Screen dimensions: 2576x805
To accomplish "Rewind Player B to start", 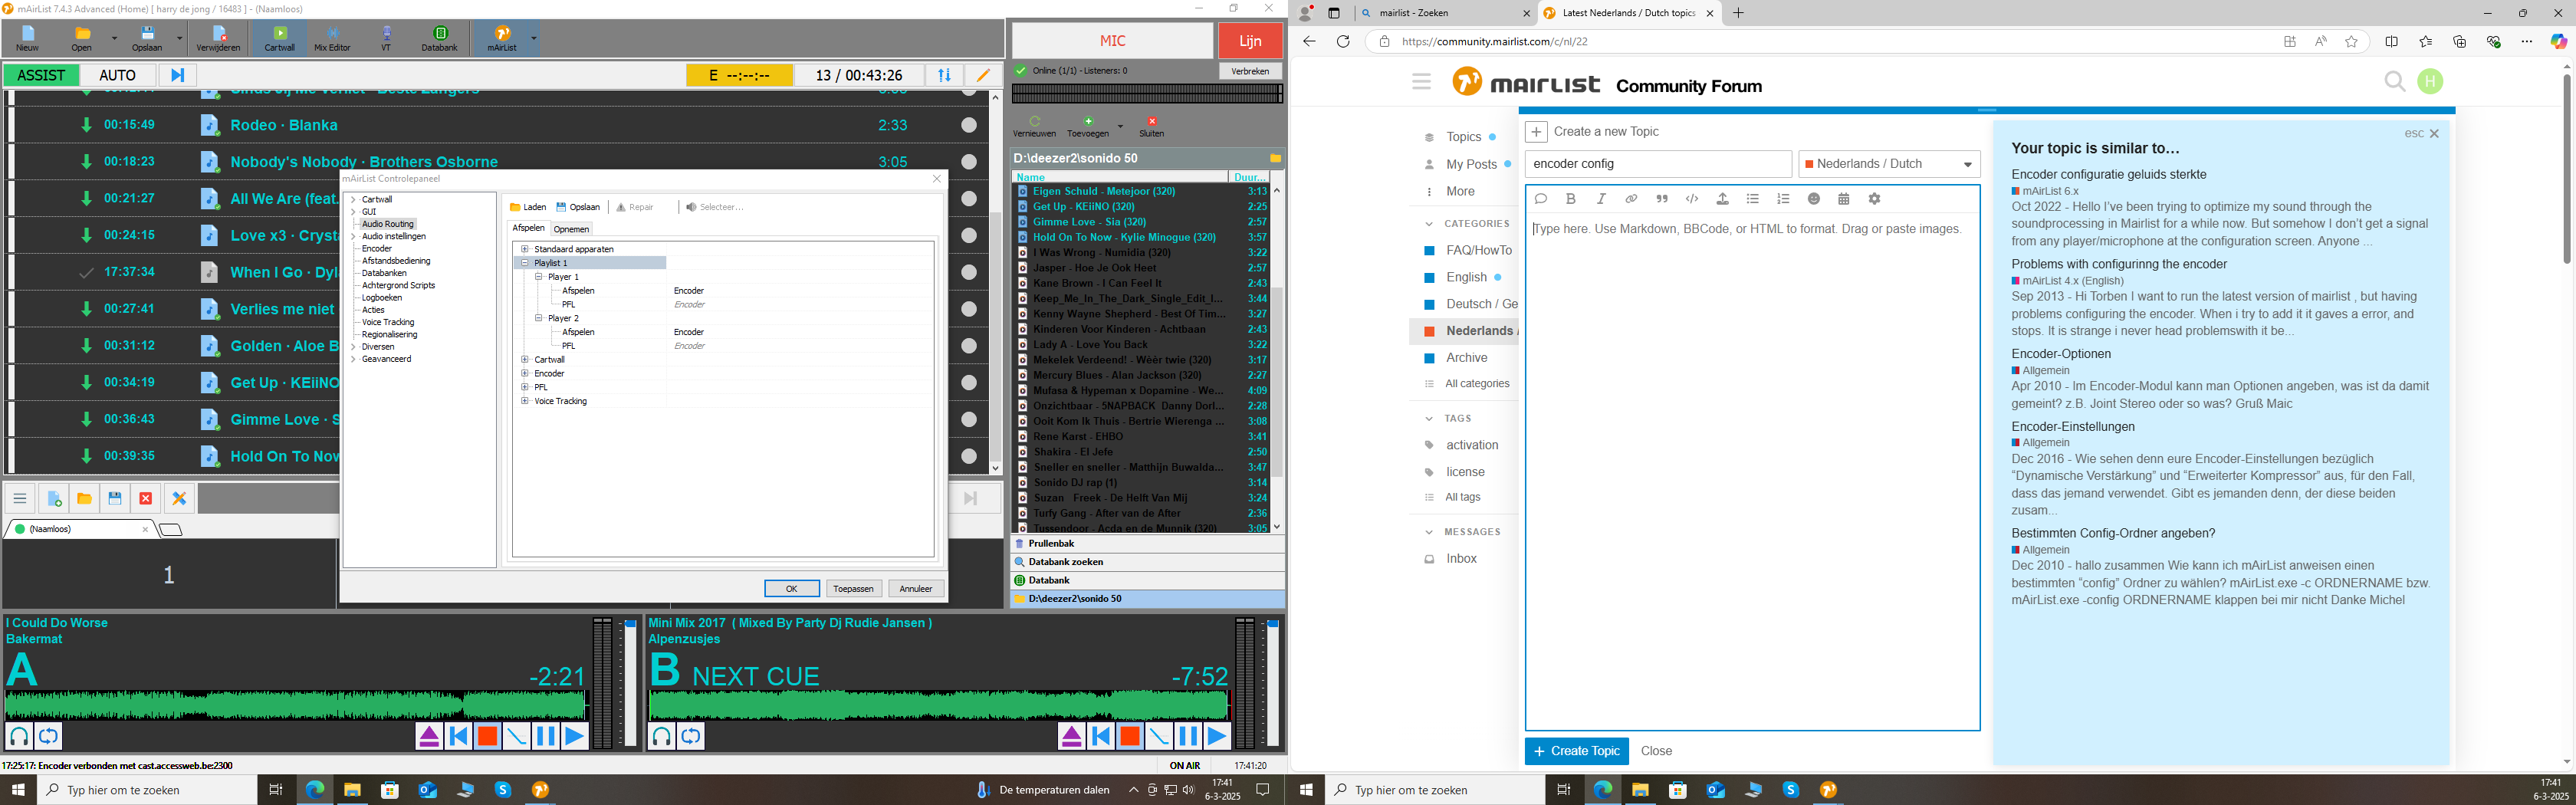I will coord(1101,737).
